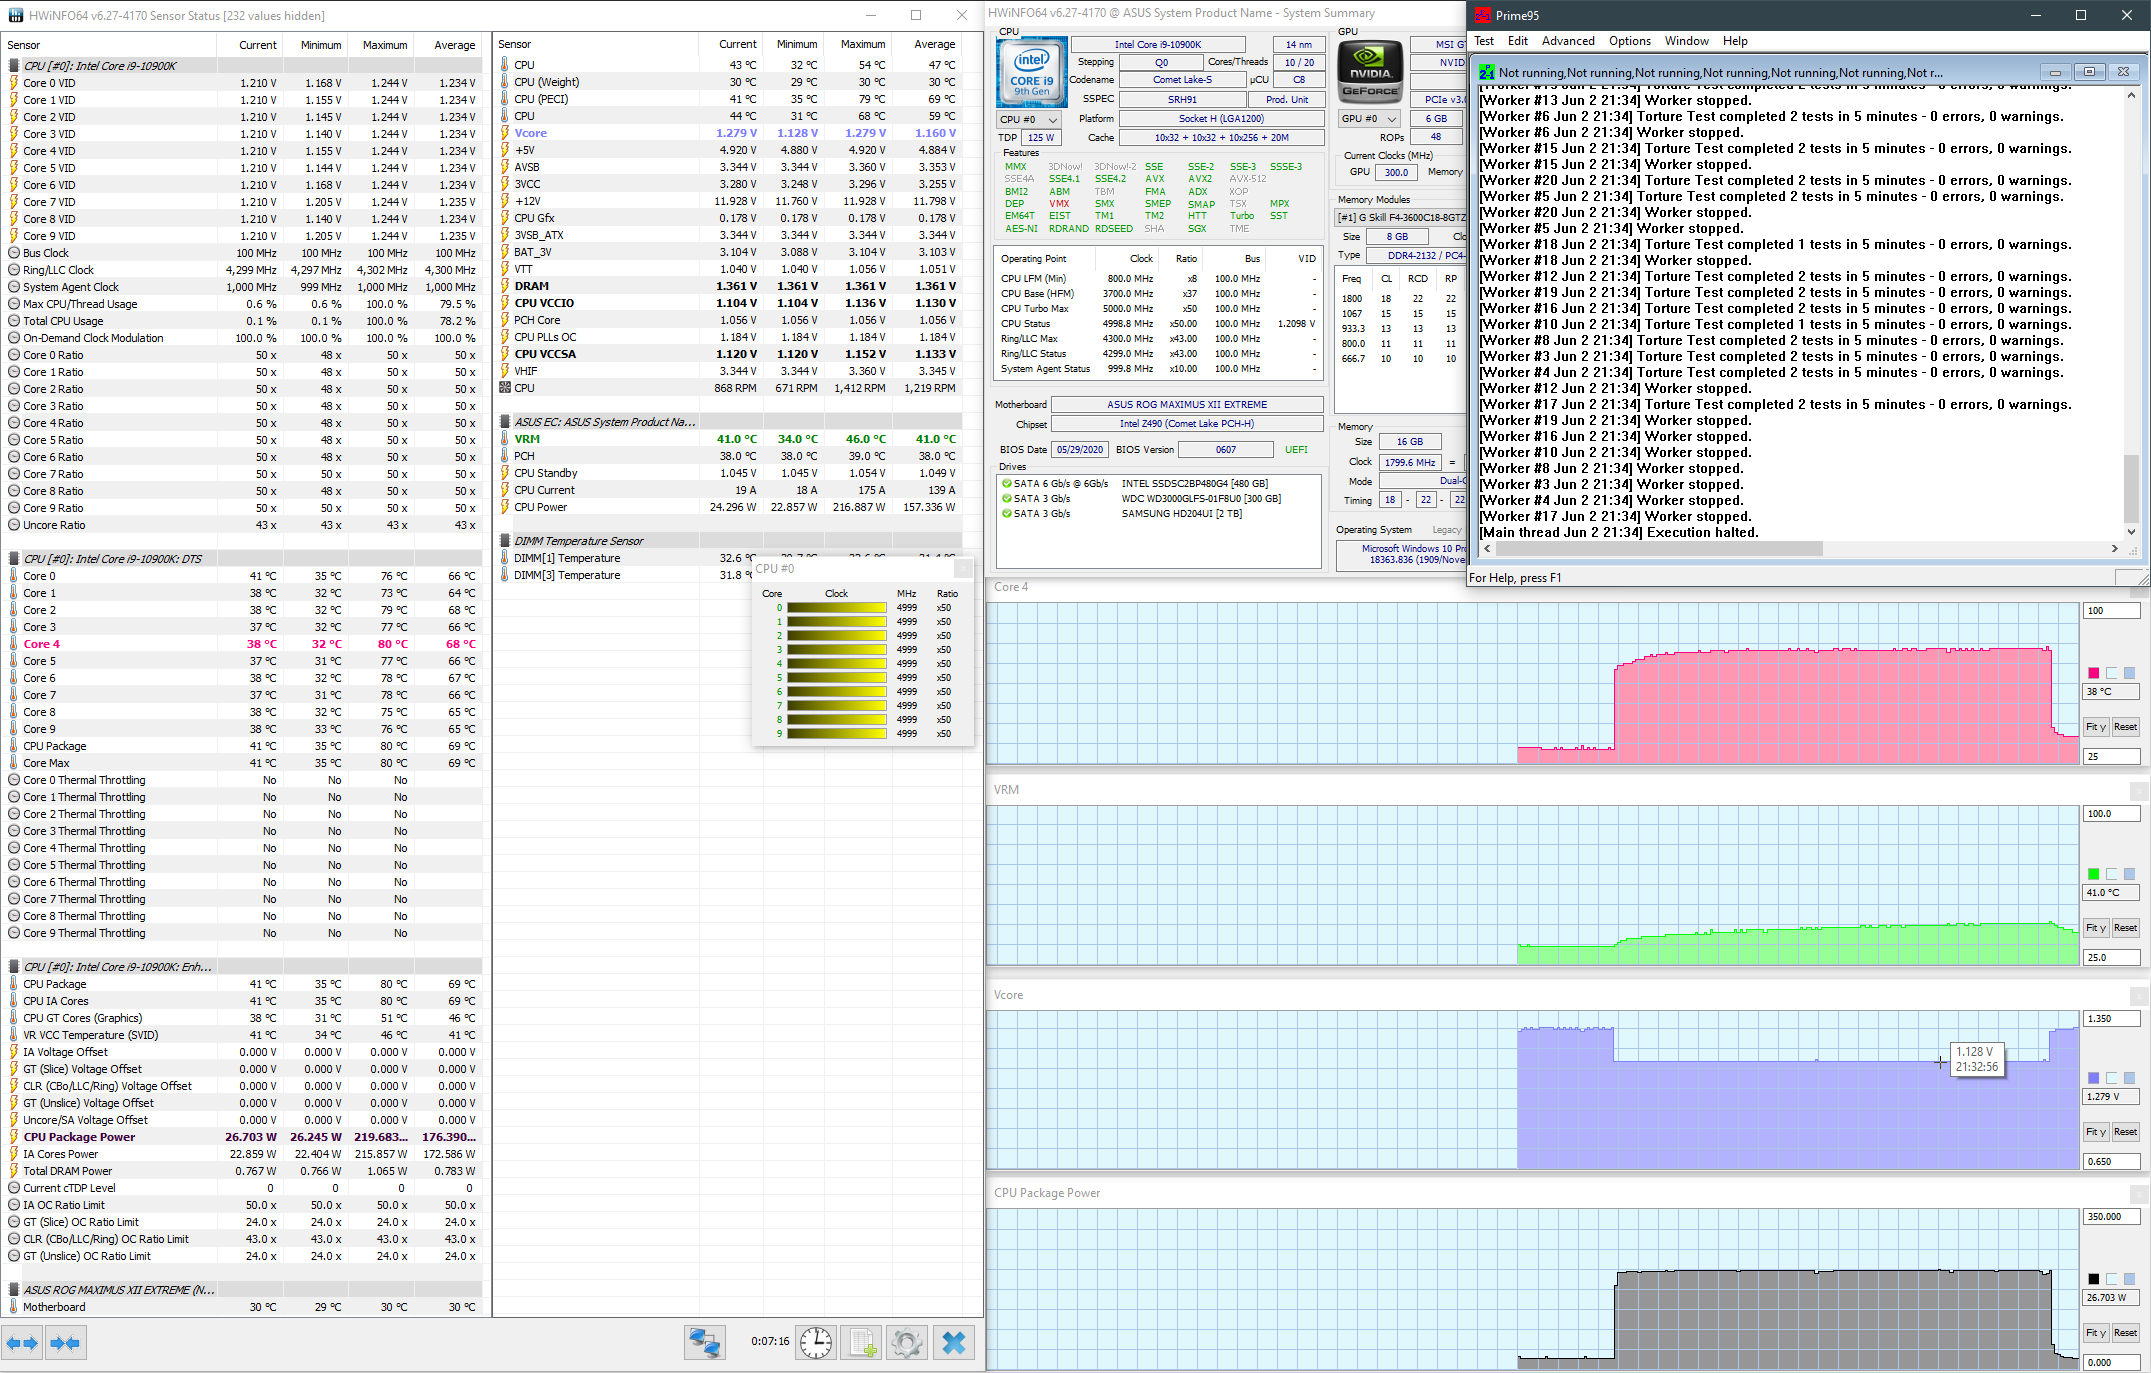
Task: Open the CPU #0 selector dropdown
Action: point(1029,119)
